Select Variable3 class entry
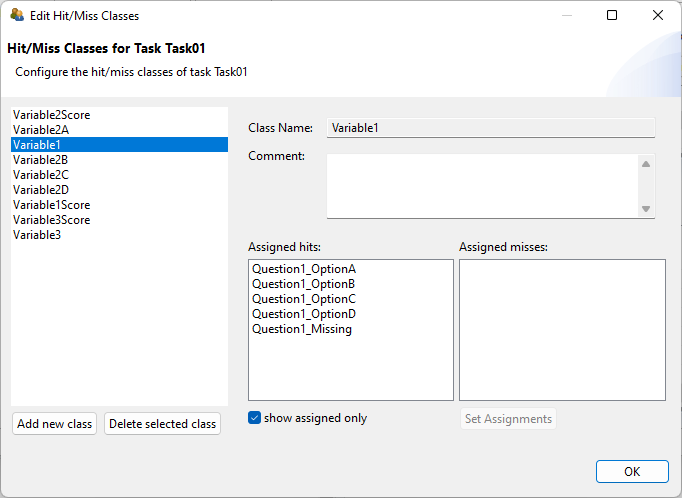This screenshot has width=682, height=498. [x=38, y=235]
